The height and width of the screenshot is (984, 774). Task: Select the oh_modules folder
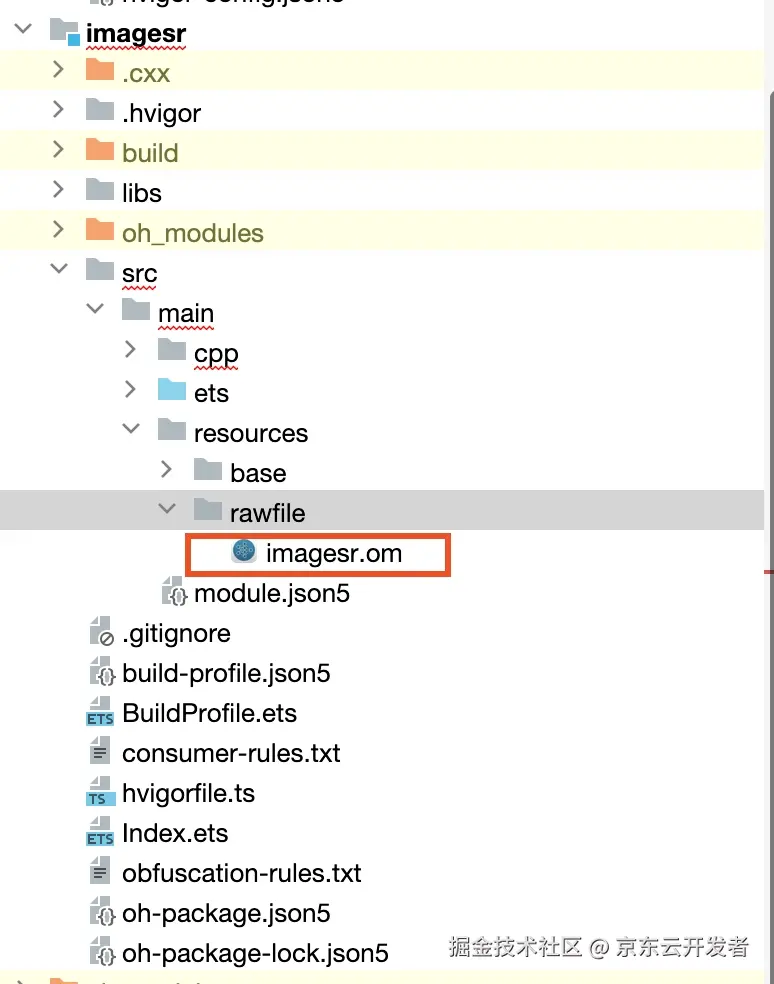click(192, 233)
